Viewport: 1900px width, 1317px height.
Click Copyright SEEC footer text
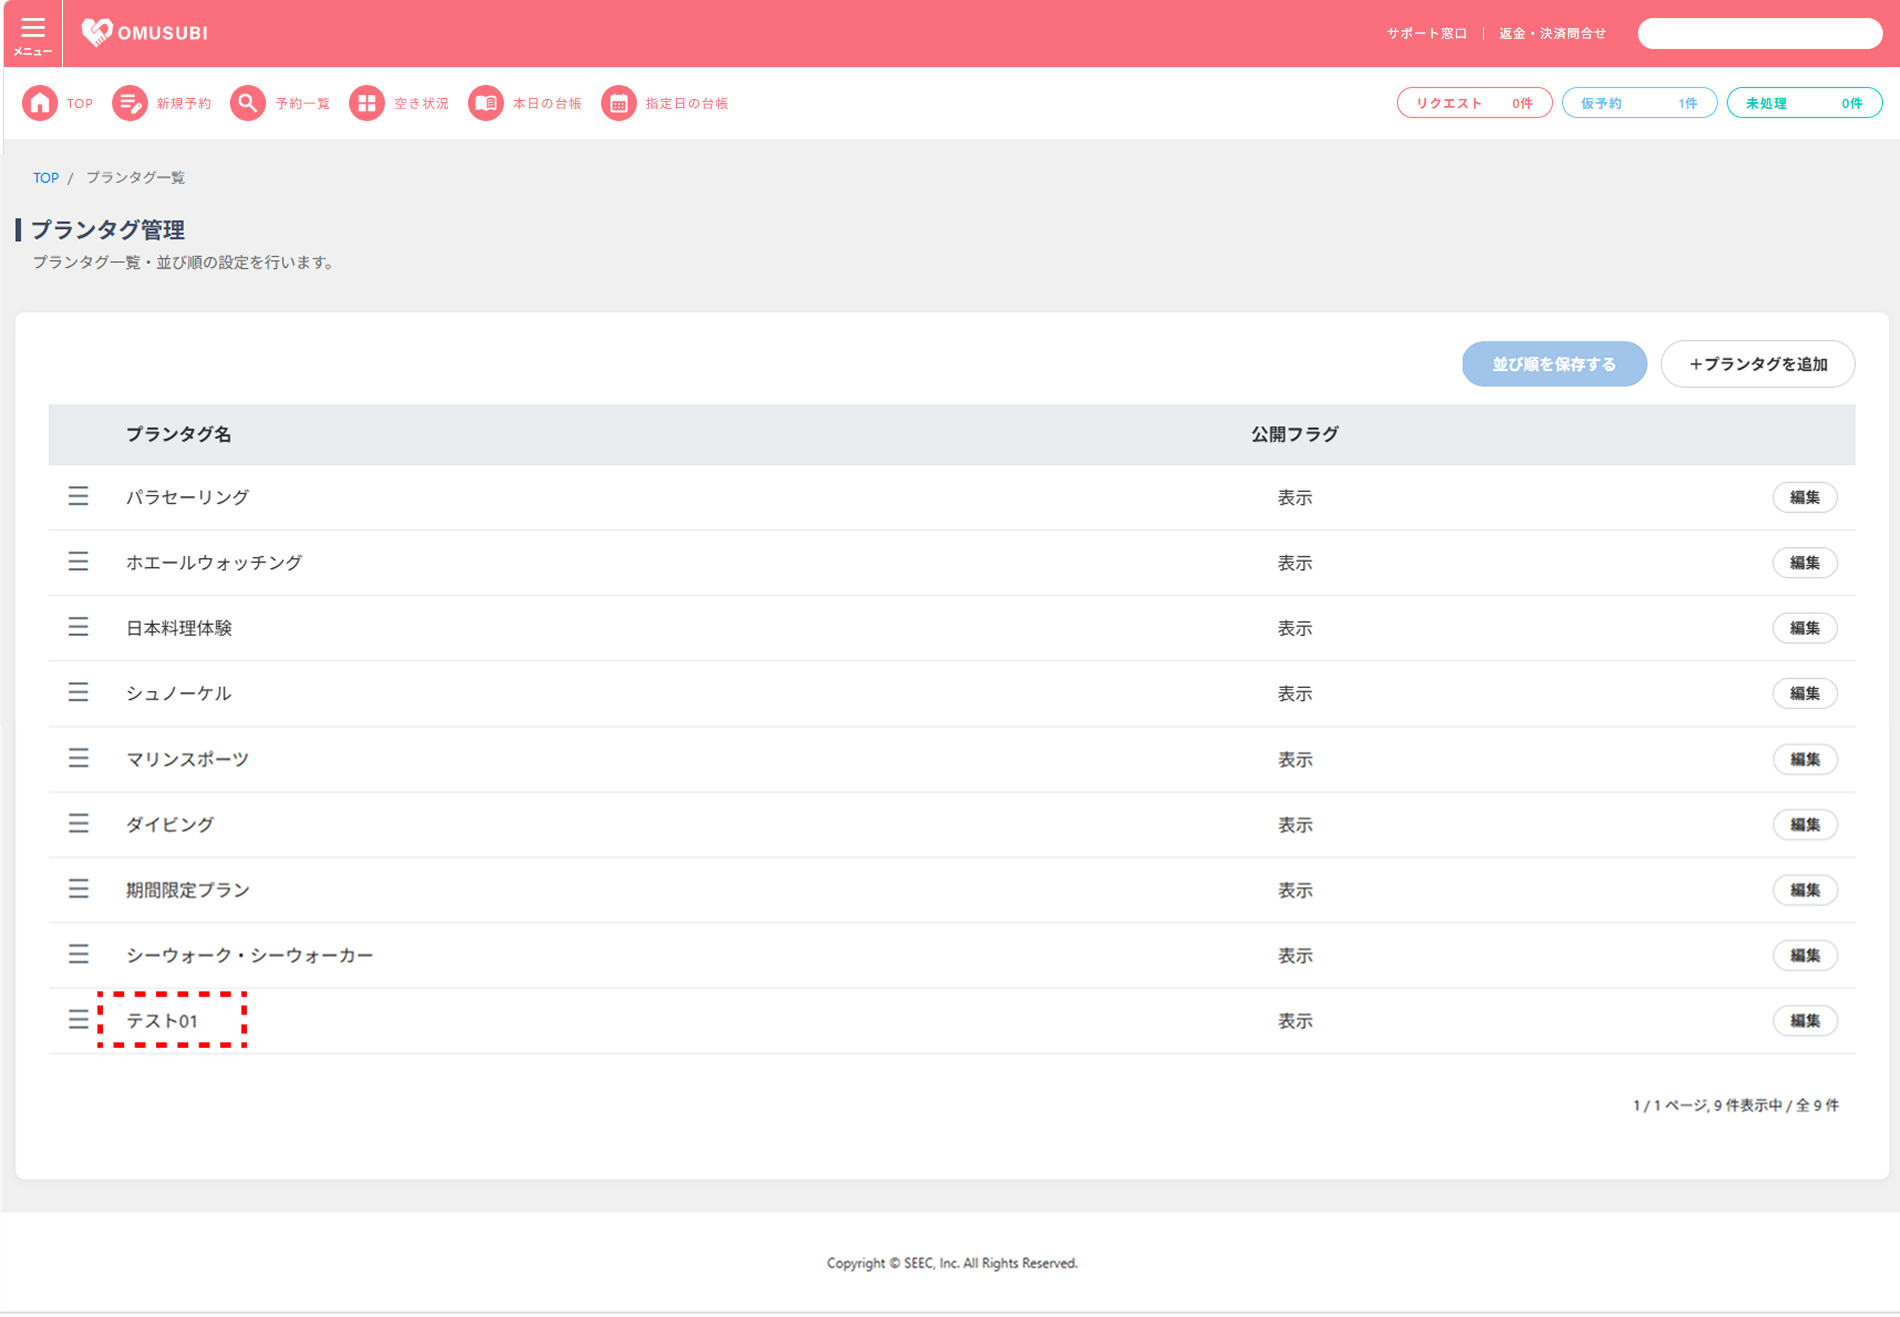952,1263
